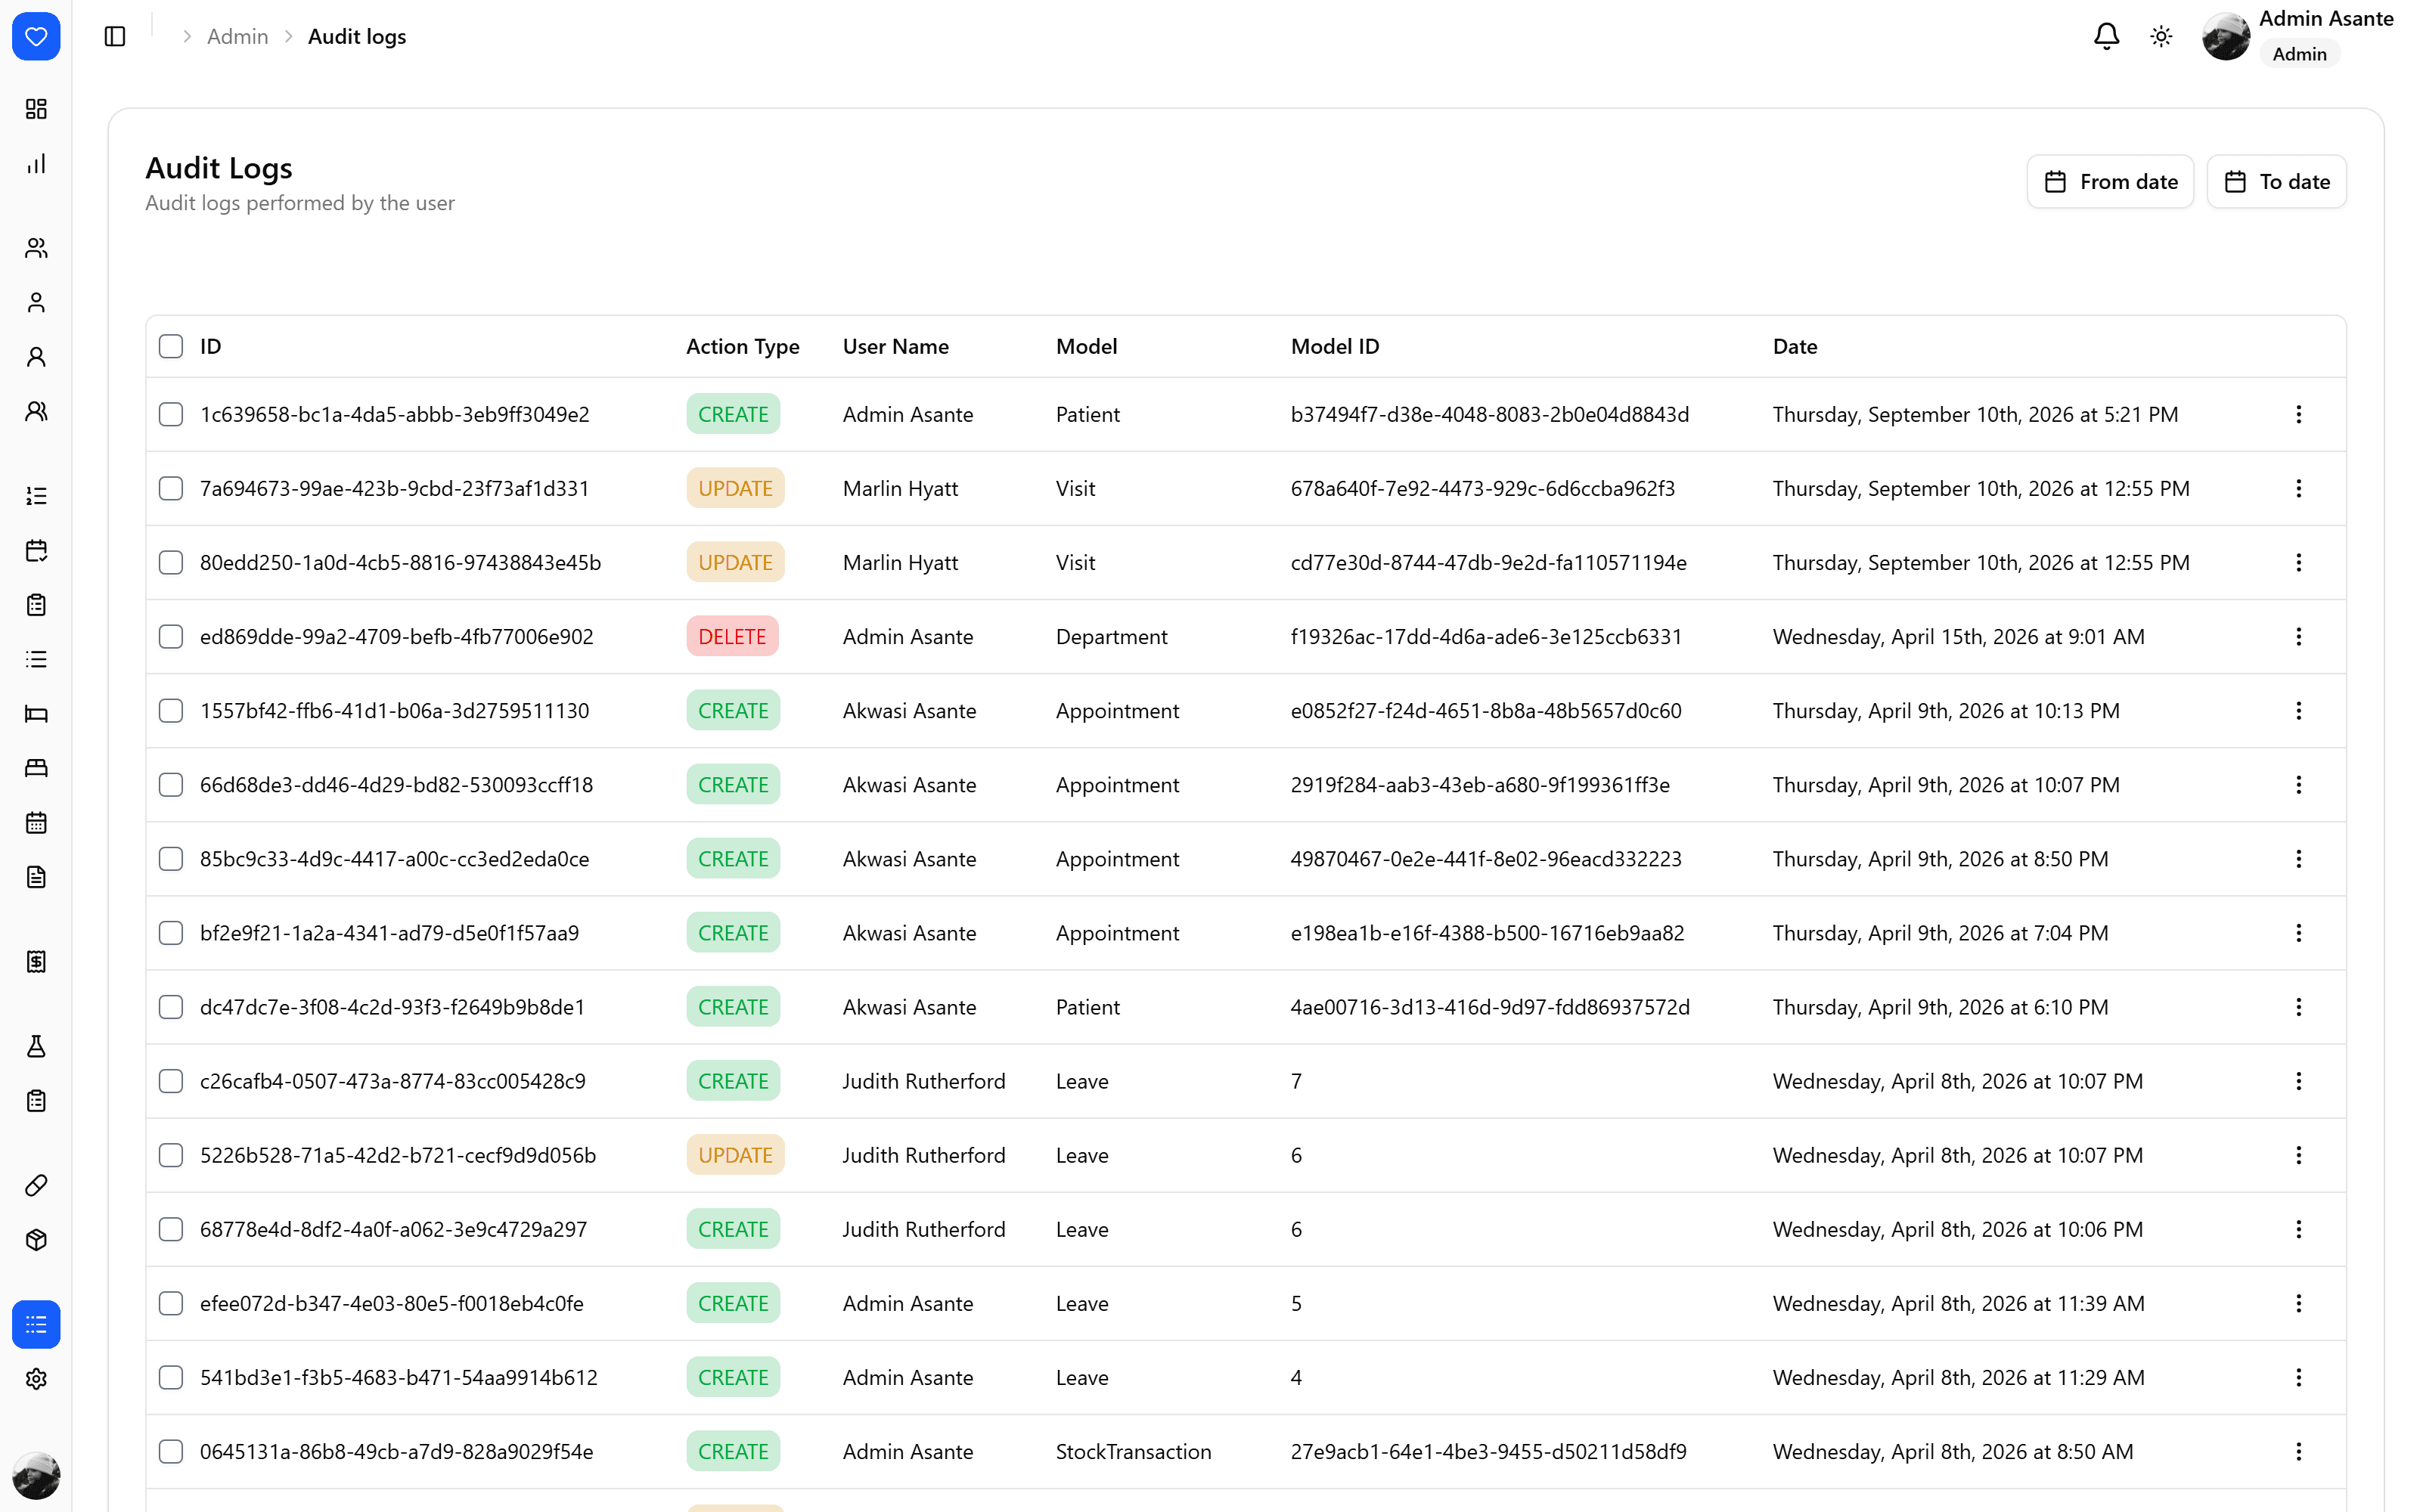
Task: Click 'Marlin Hyatt' in row 80edd250-1a0d
Action: [x=900, y=563]
